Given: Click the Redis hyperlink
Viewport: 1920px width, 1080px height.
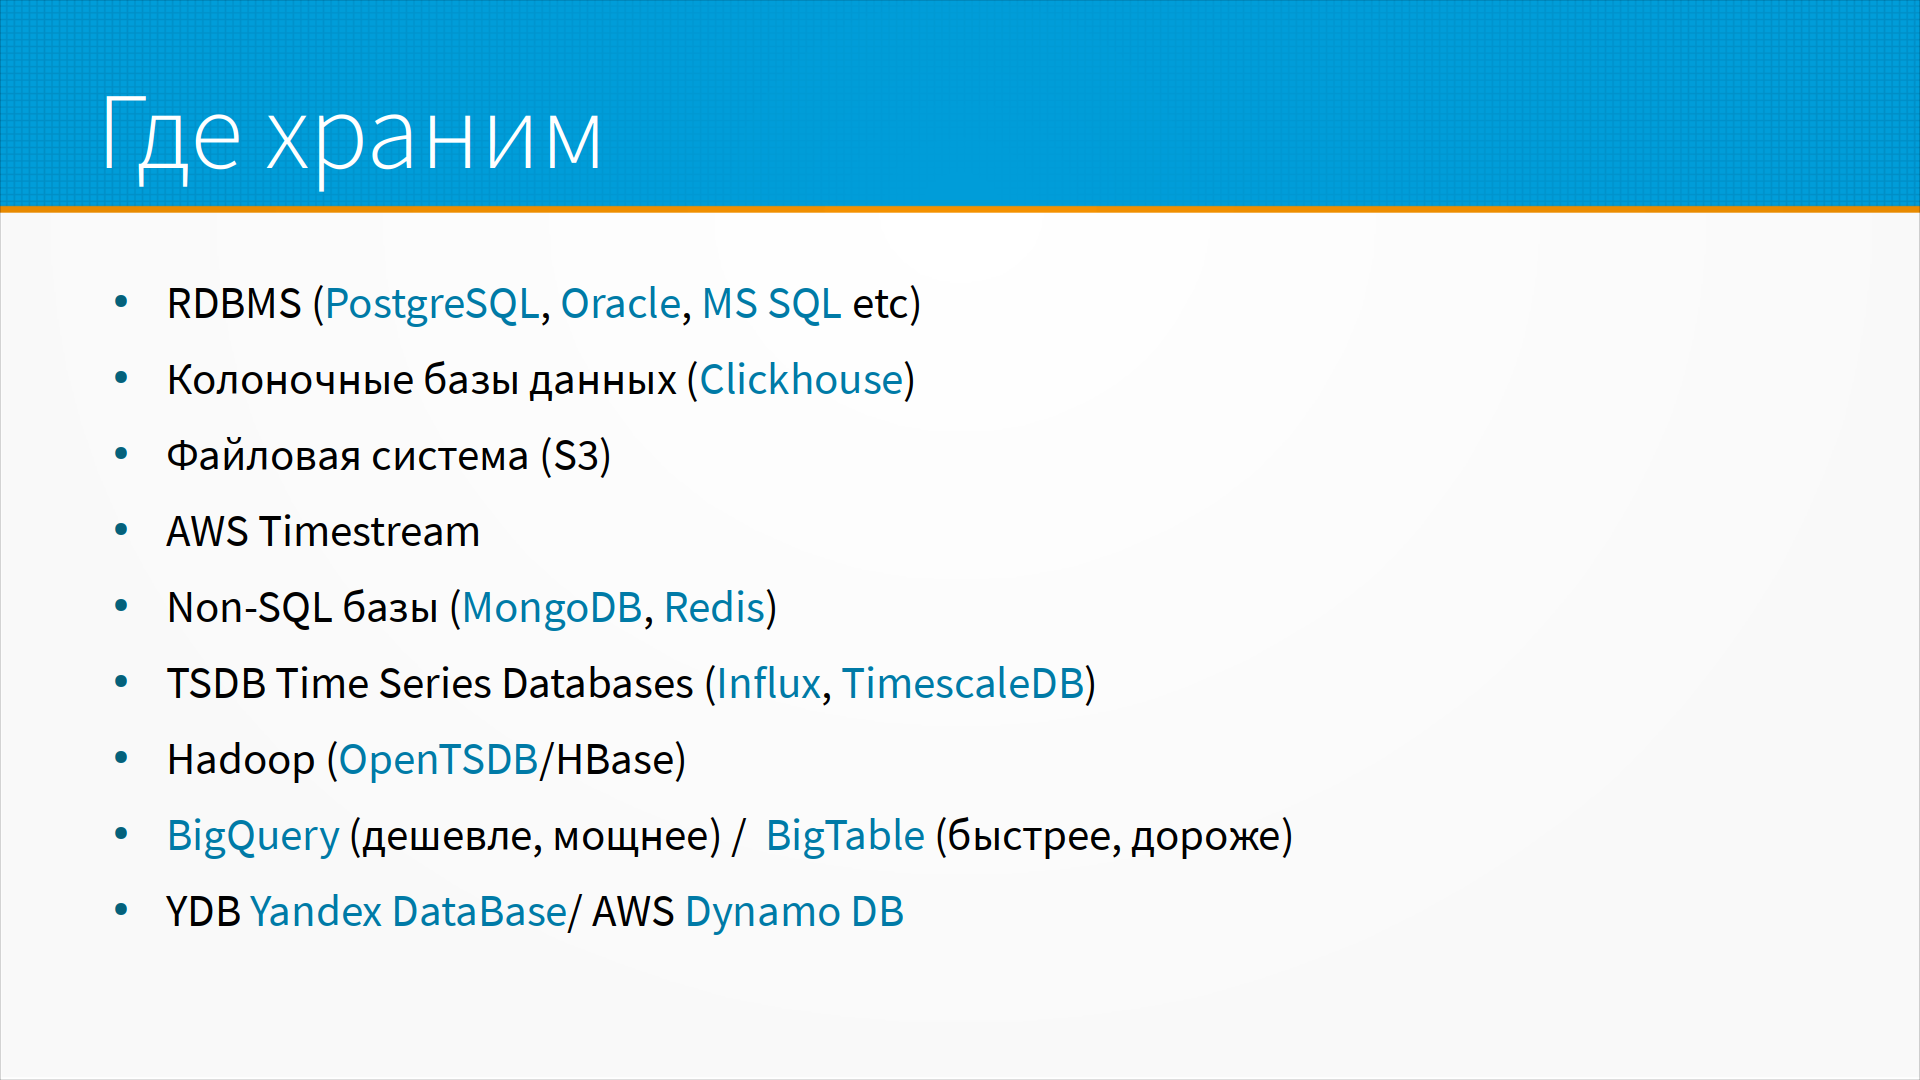Looking at the screenshot, I should click(714, 608).
